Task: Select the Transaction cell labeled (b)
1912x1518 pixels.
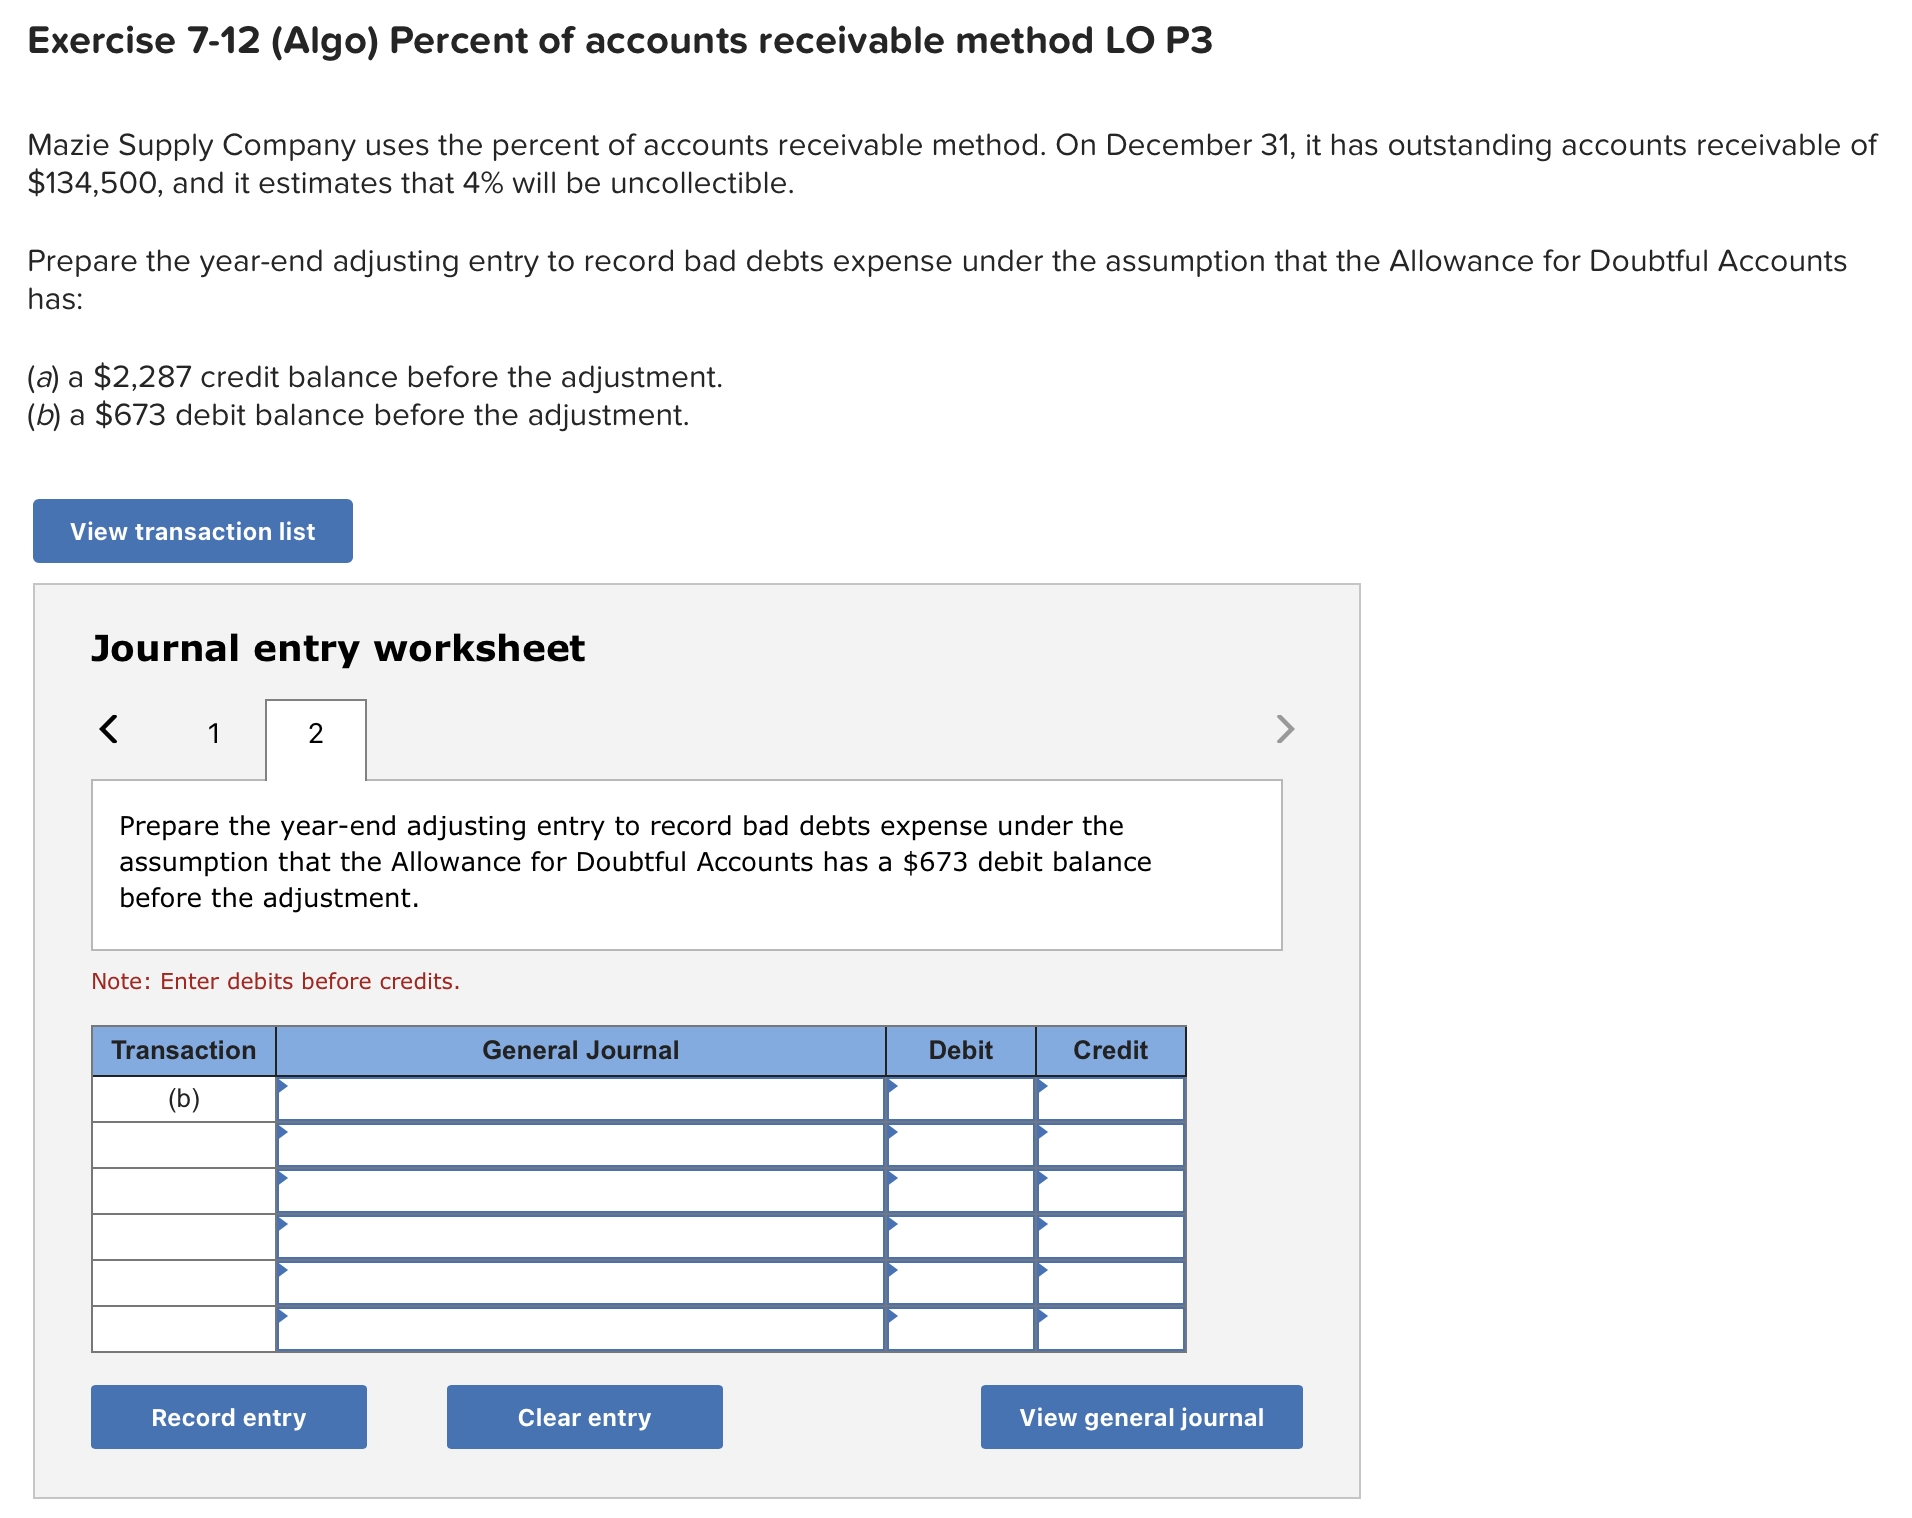Action: 183,1097
